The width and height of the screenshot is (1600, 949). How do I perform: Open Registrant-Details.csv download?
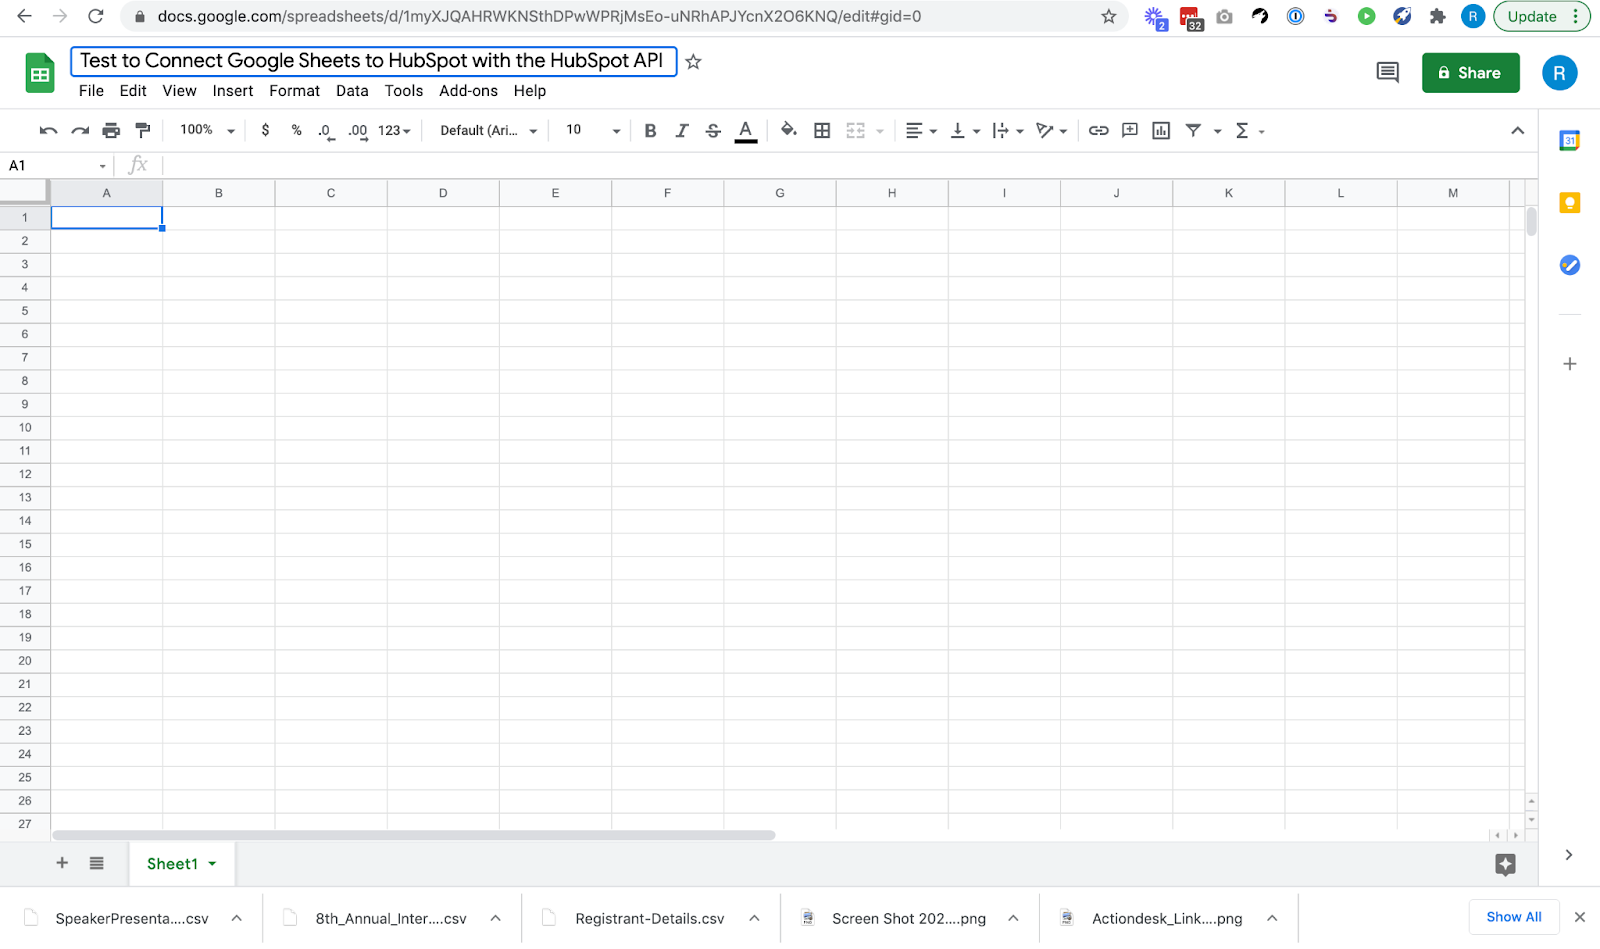(650, 919)
